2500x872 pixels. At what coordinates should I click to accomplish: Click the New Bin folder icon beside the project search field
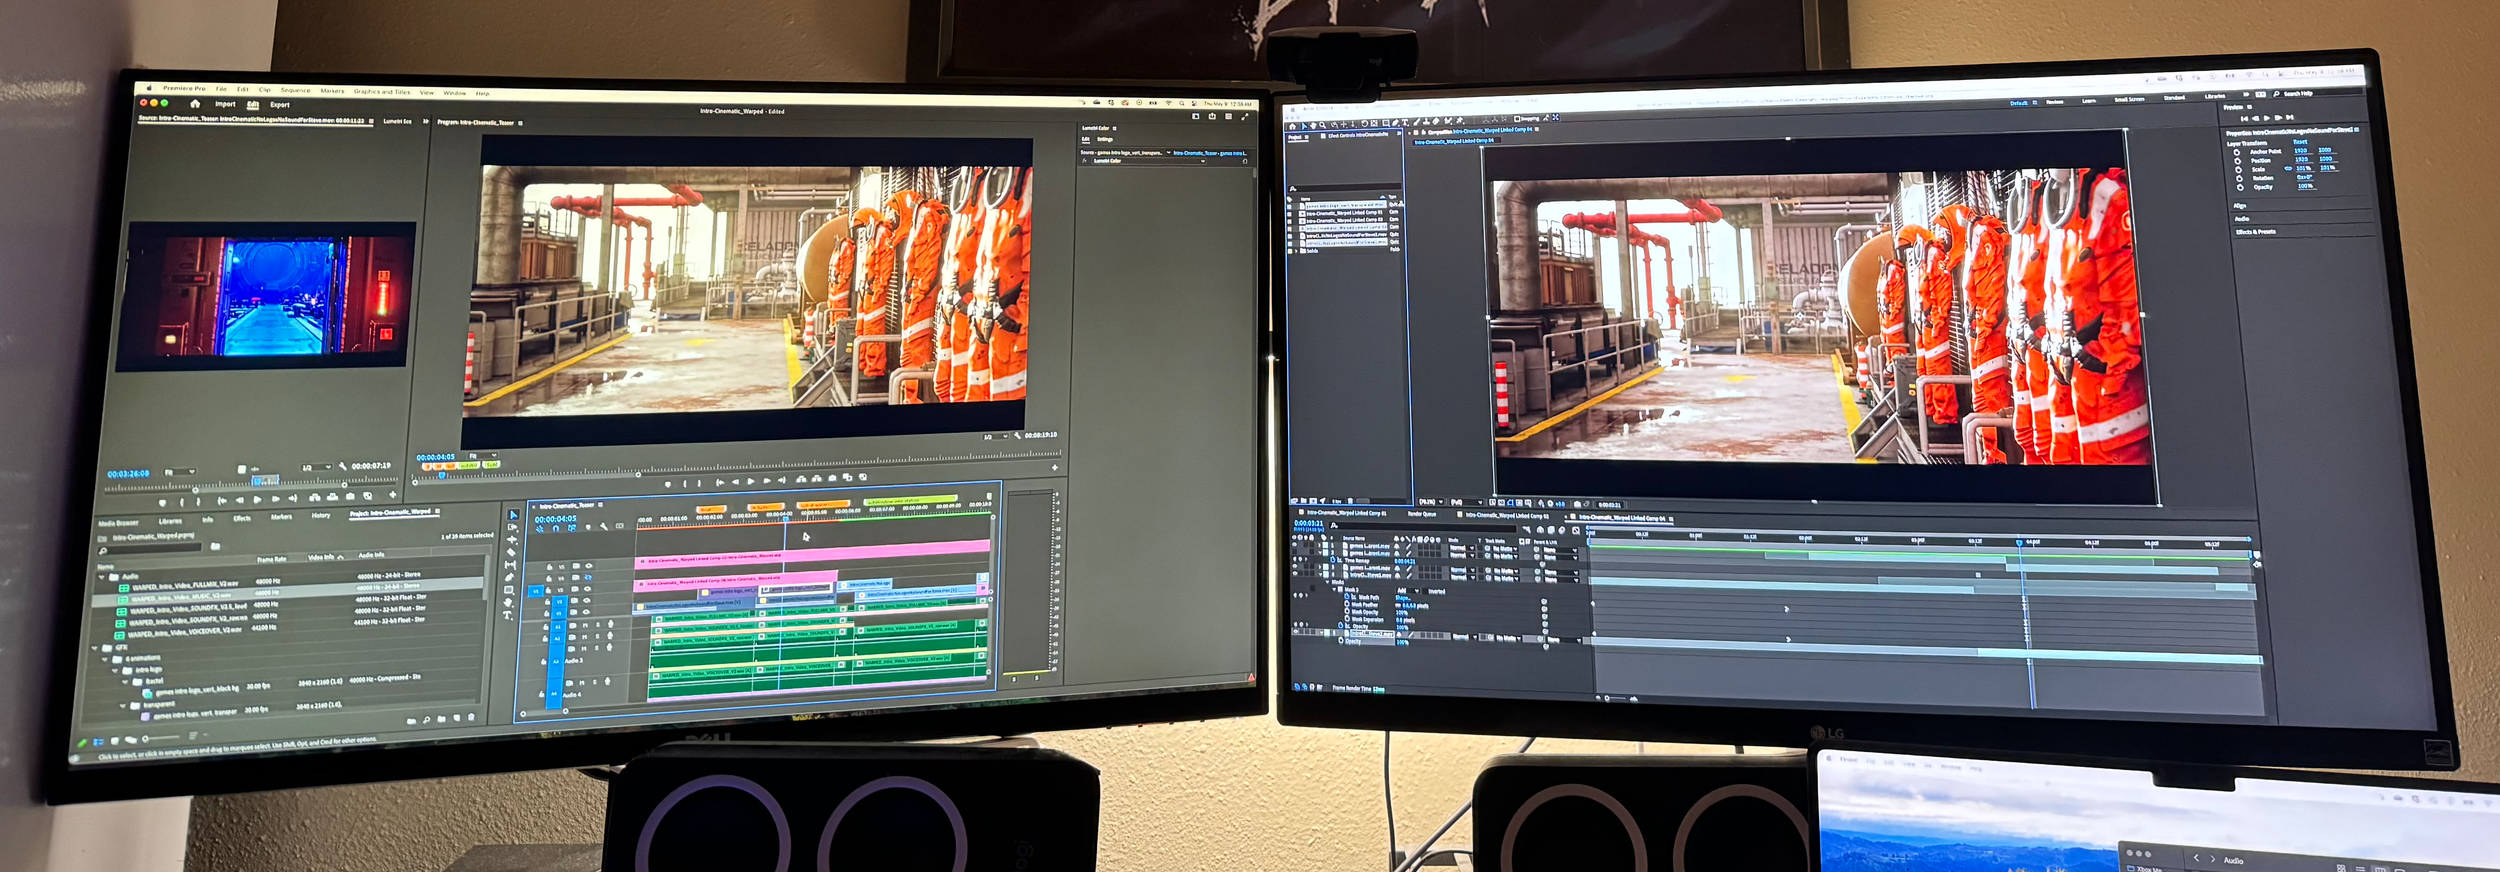click(215, 546)
